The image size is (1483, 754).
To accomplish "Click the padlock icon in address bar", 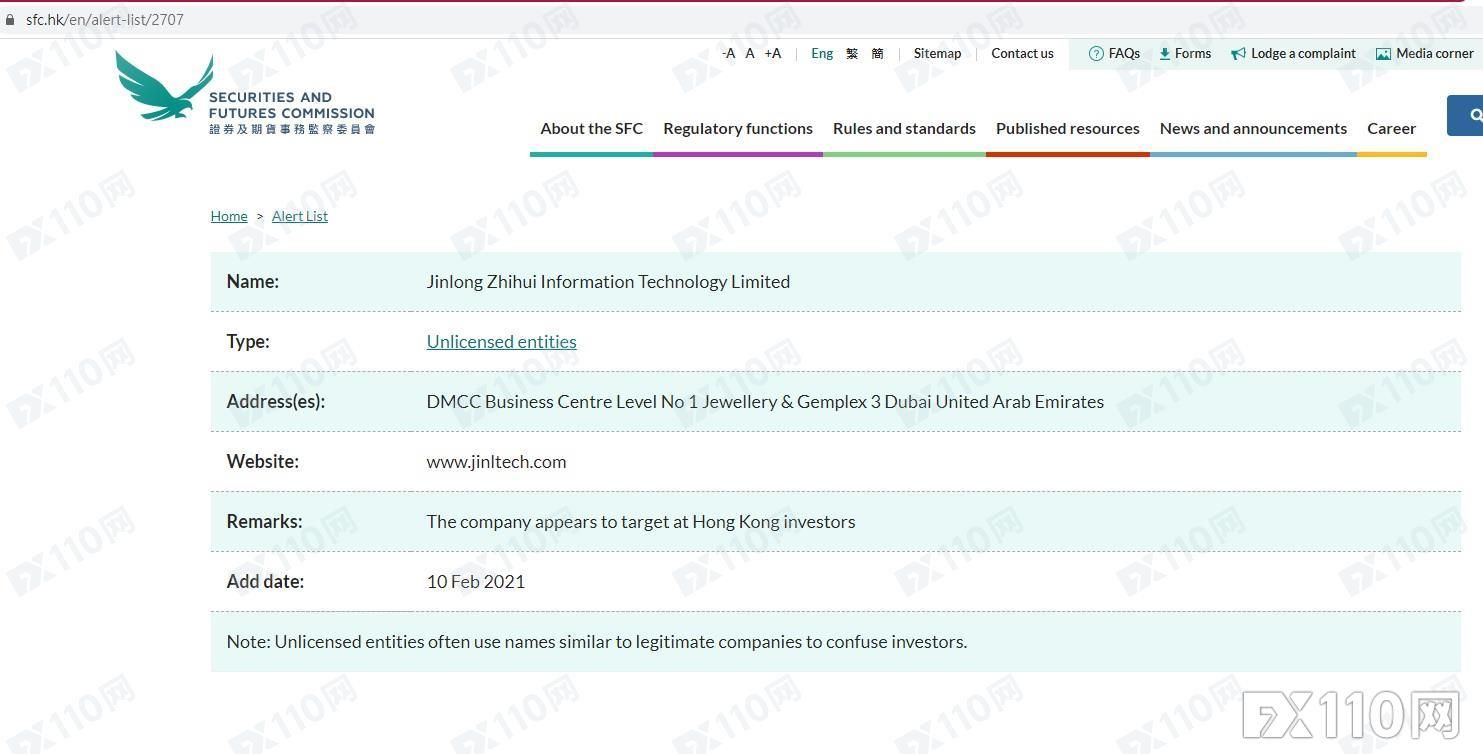I will coord(11,20).
